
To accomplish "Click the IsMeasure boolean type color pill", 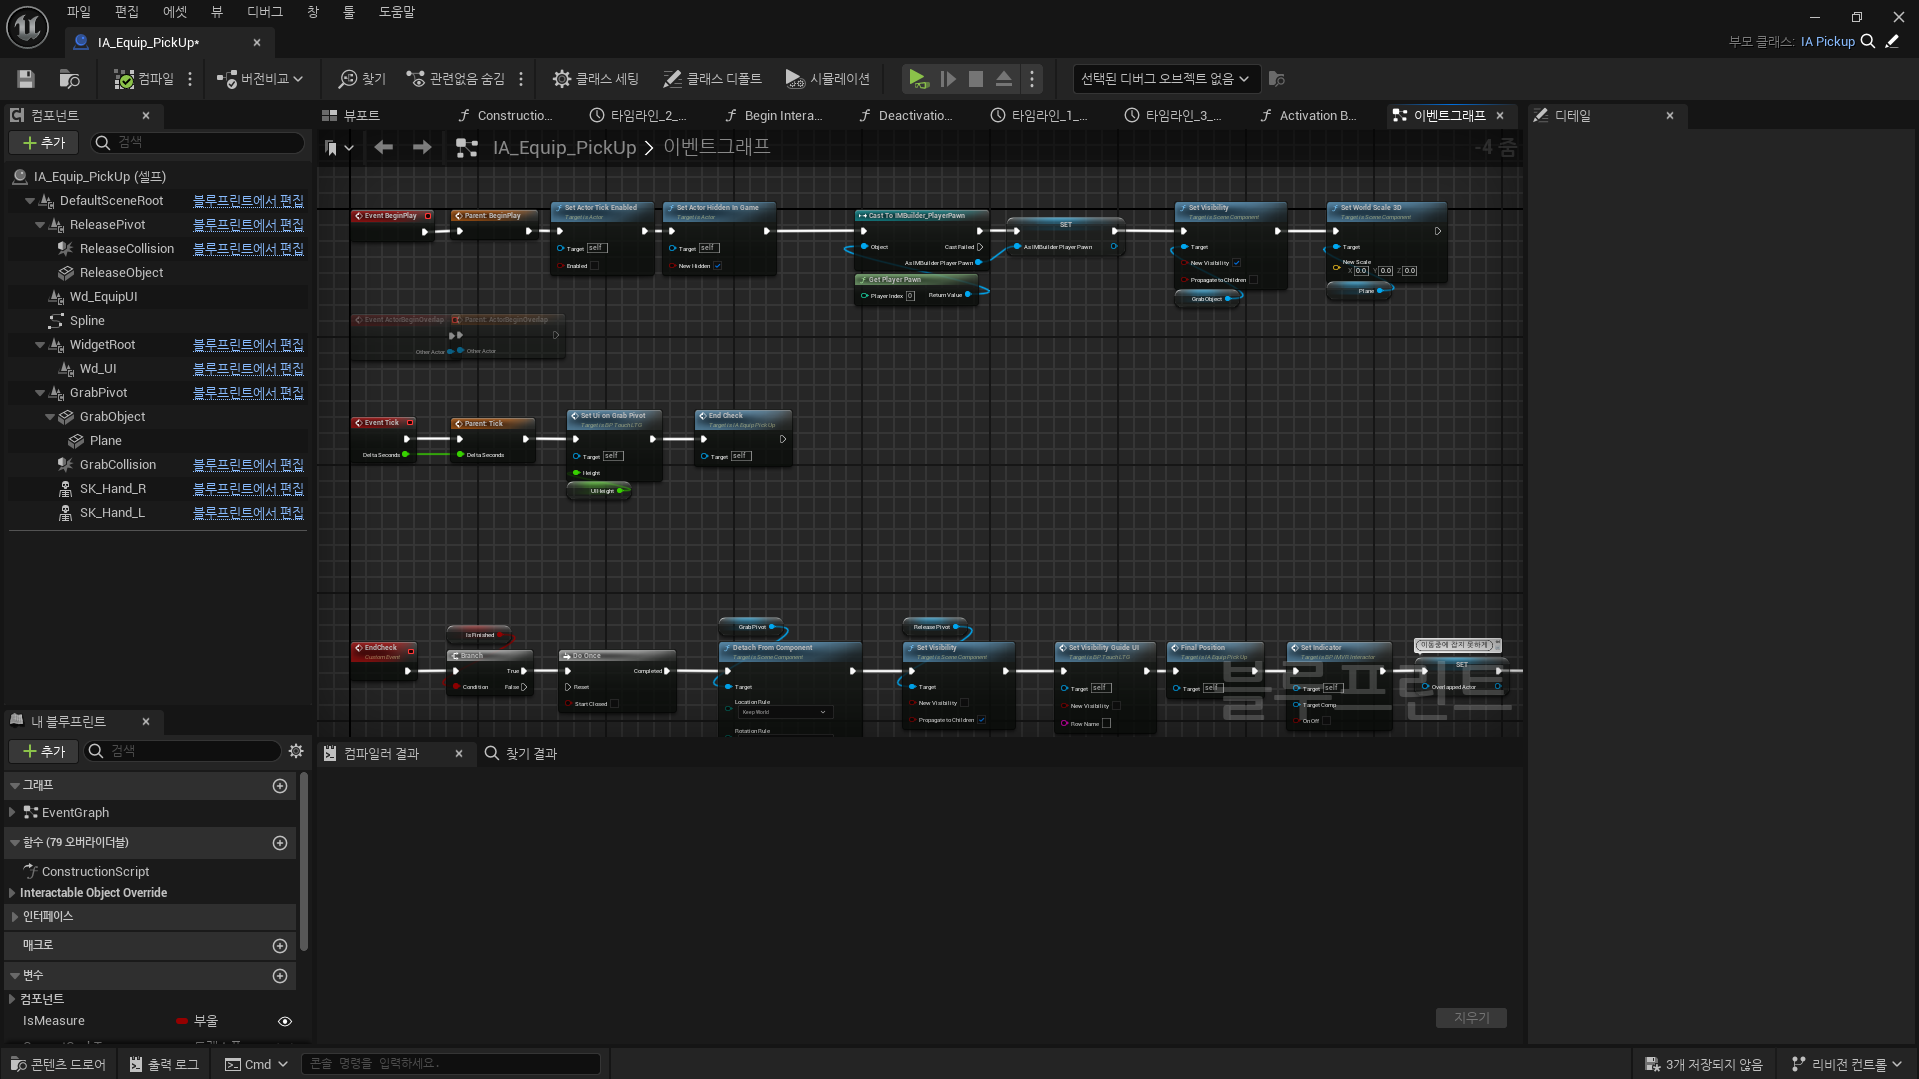I will tap(181, 1021).
